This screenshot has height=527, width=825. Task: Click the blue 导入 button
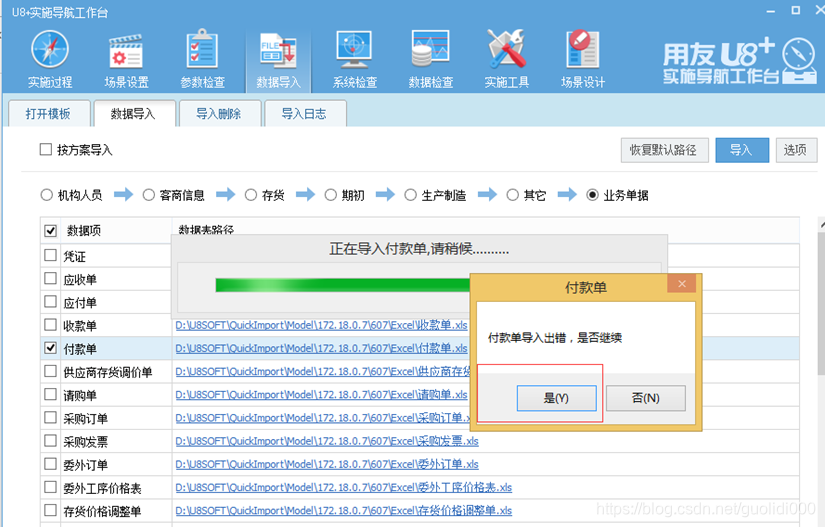click(x=742, y=150)
